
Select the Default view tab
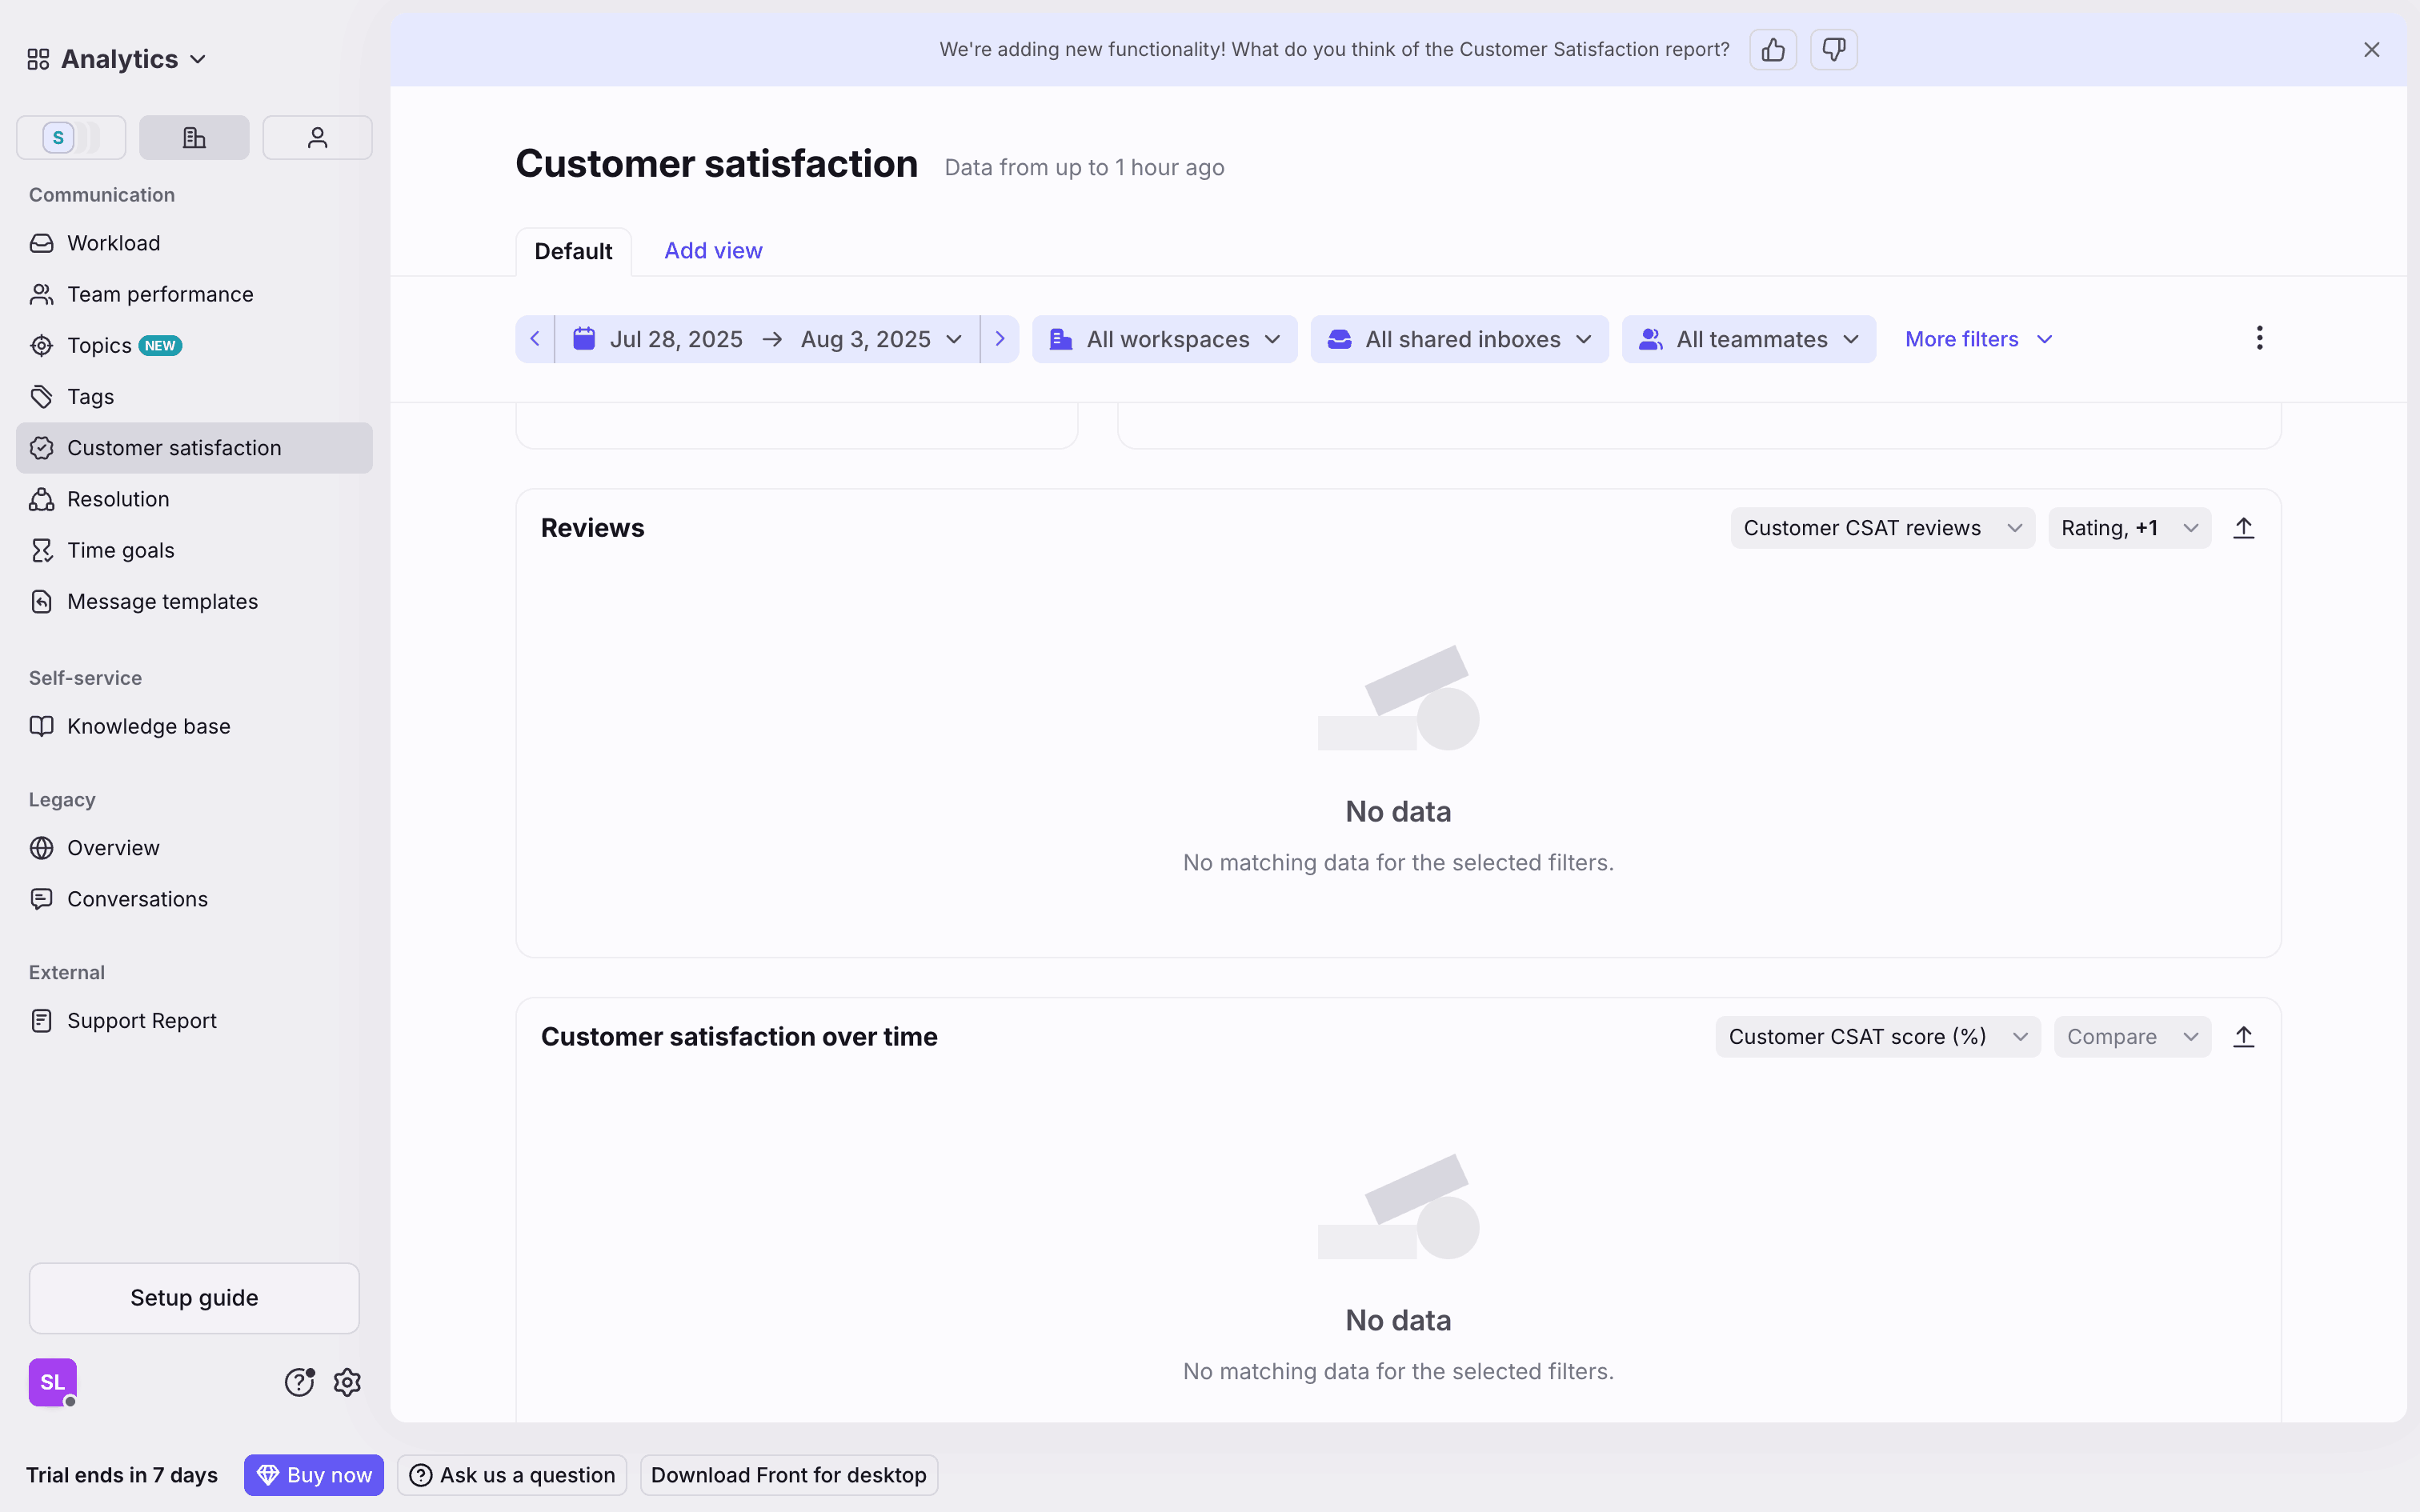[573, 251]
